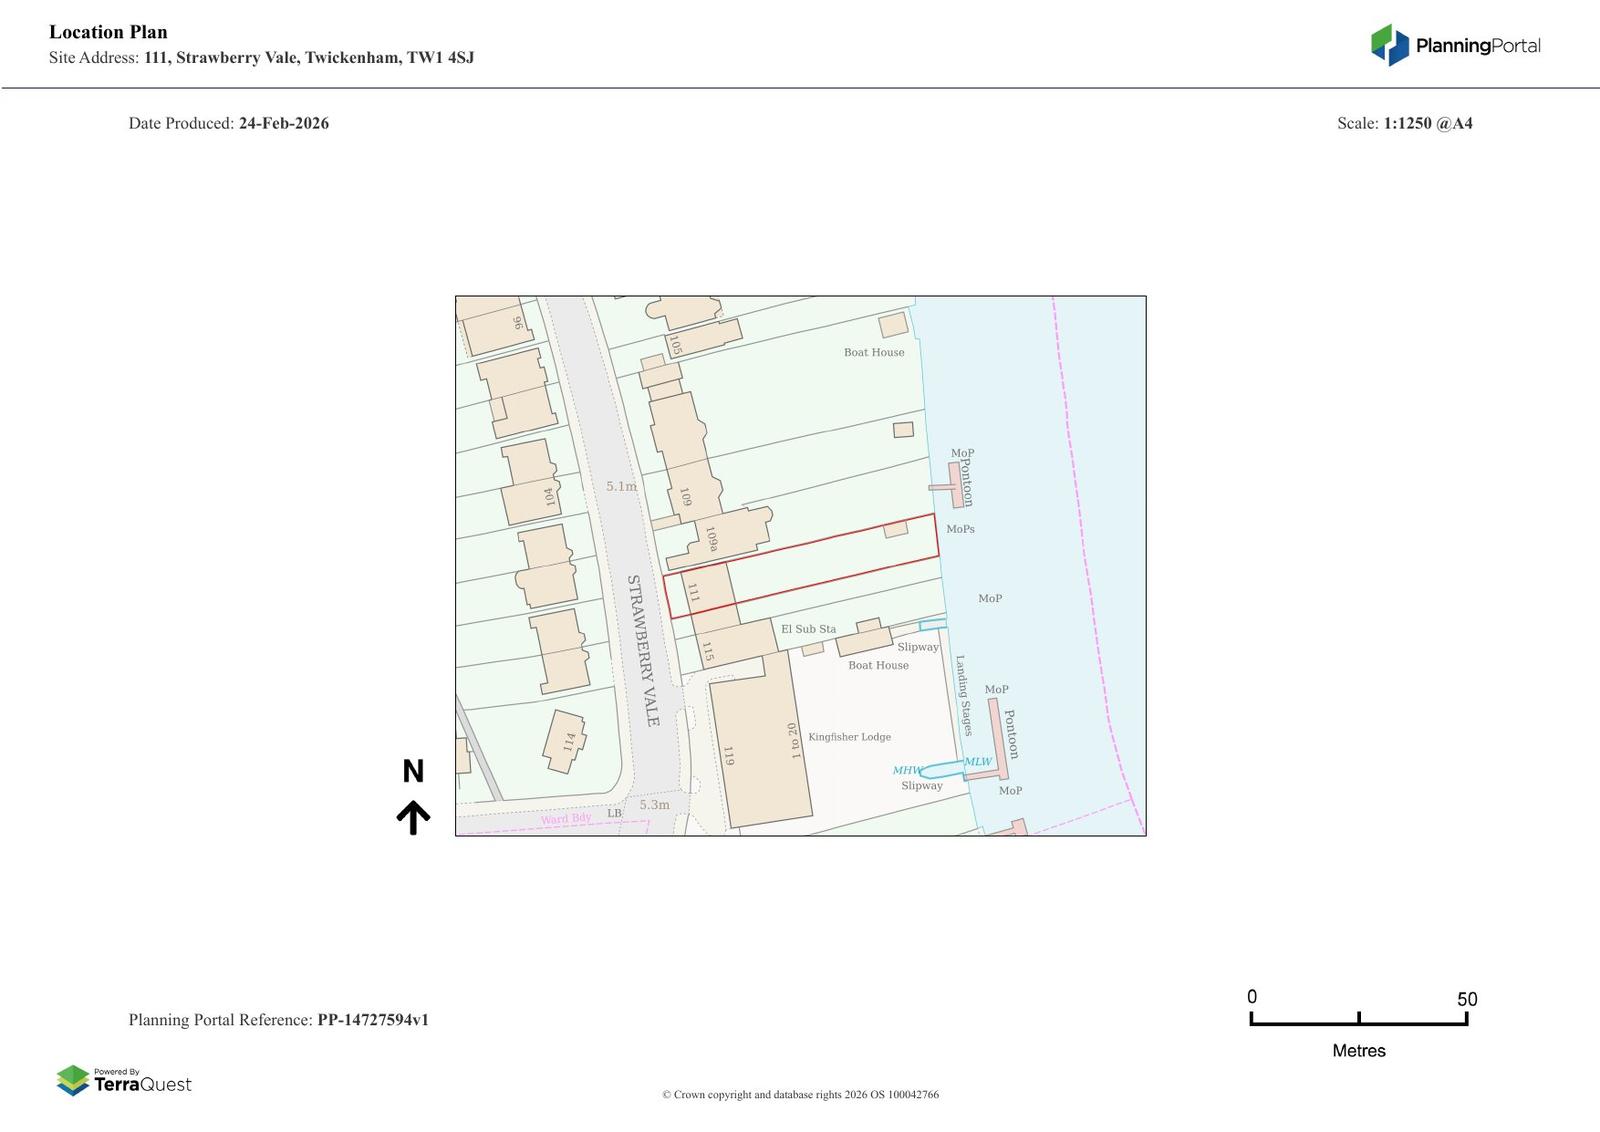This screenshot has height=1132, width=1600.
Task: Click the Location Plan title
Action: click(x=108, y=32)
